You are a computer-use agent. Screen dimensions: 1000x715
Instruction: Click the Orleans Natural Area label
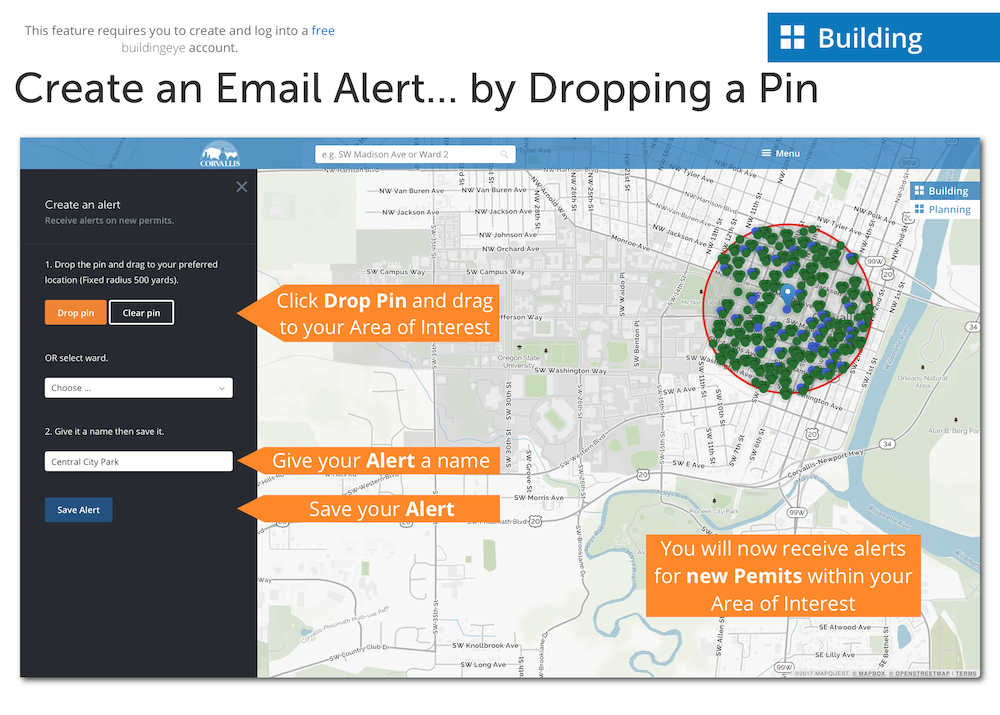pos(922,381)
